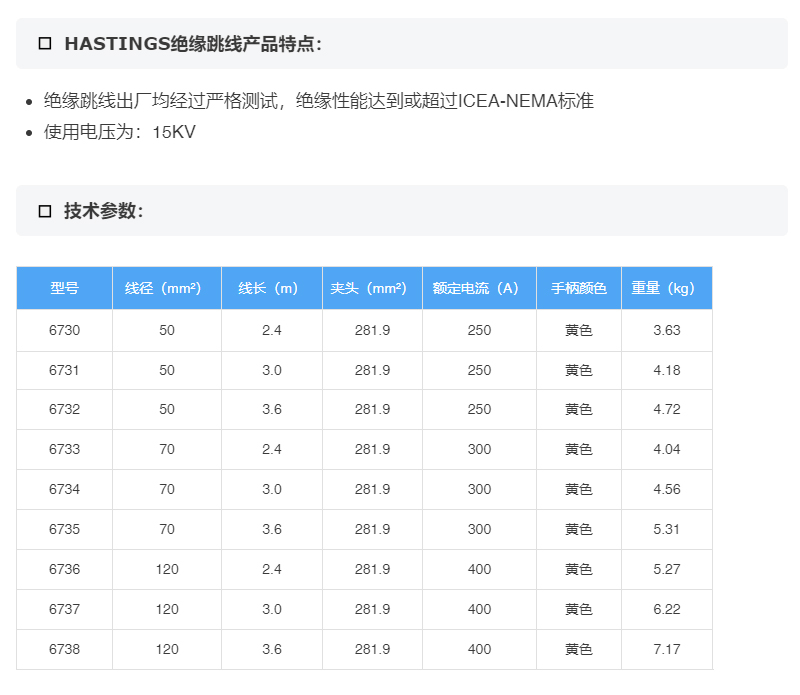This screenshot has width=800, height=695.
Task: Select the 技术参数 heading text
Action: [104, 211]
